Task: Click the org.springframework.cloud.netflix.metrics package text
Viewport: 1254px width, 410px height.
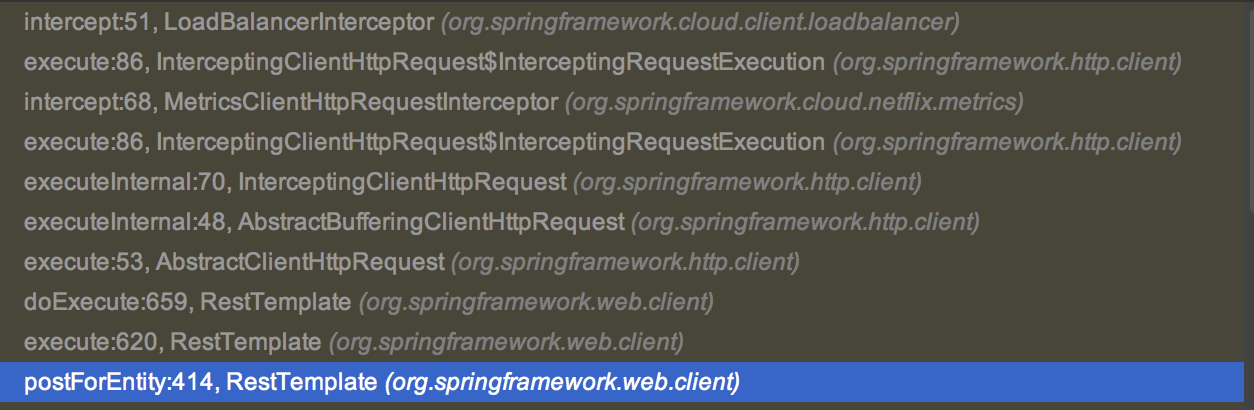Action: [x=794, y=102]
